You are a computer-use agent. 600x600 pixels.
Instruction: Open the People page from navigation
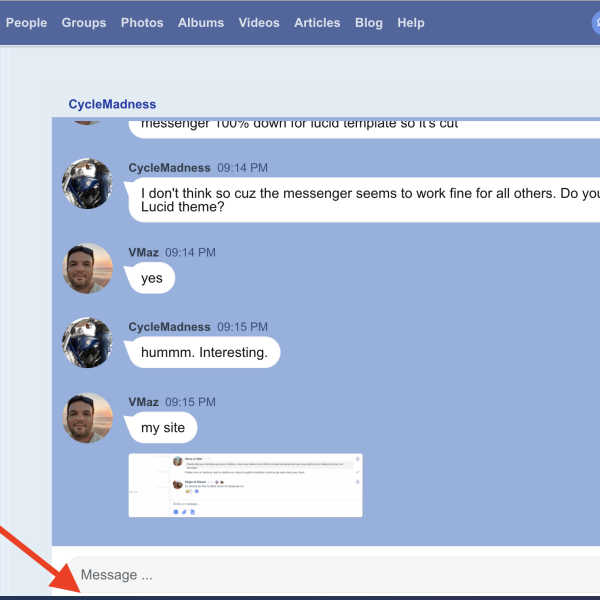point(26,22)
